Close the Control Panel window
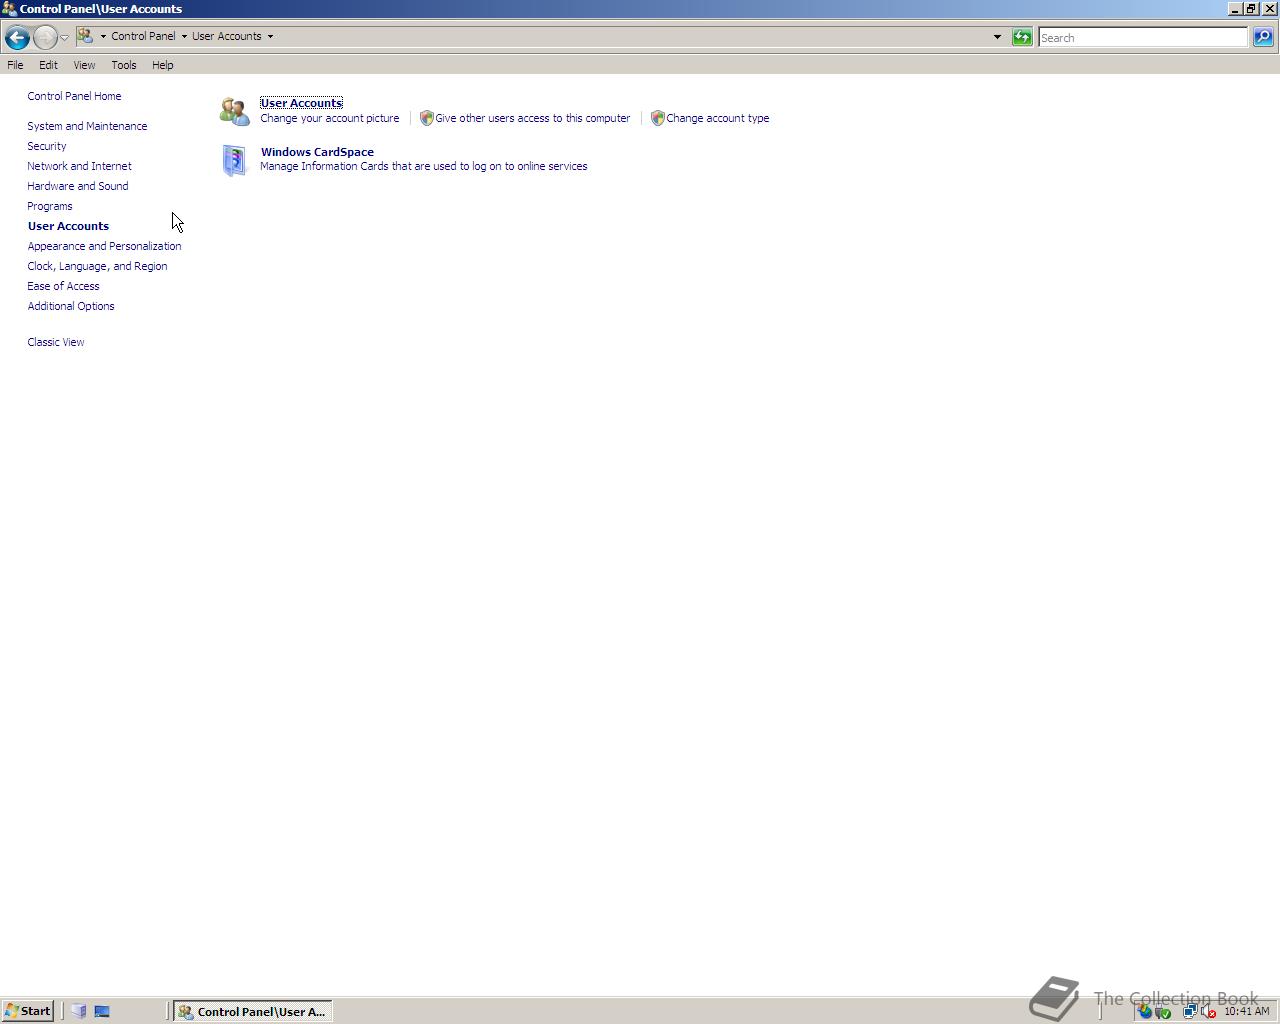The height and width of the screenshot is (1024, 1280). coord(1270,8)
